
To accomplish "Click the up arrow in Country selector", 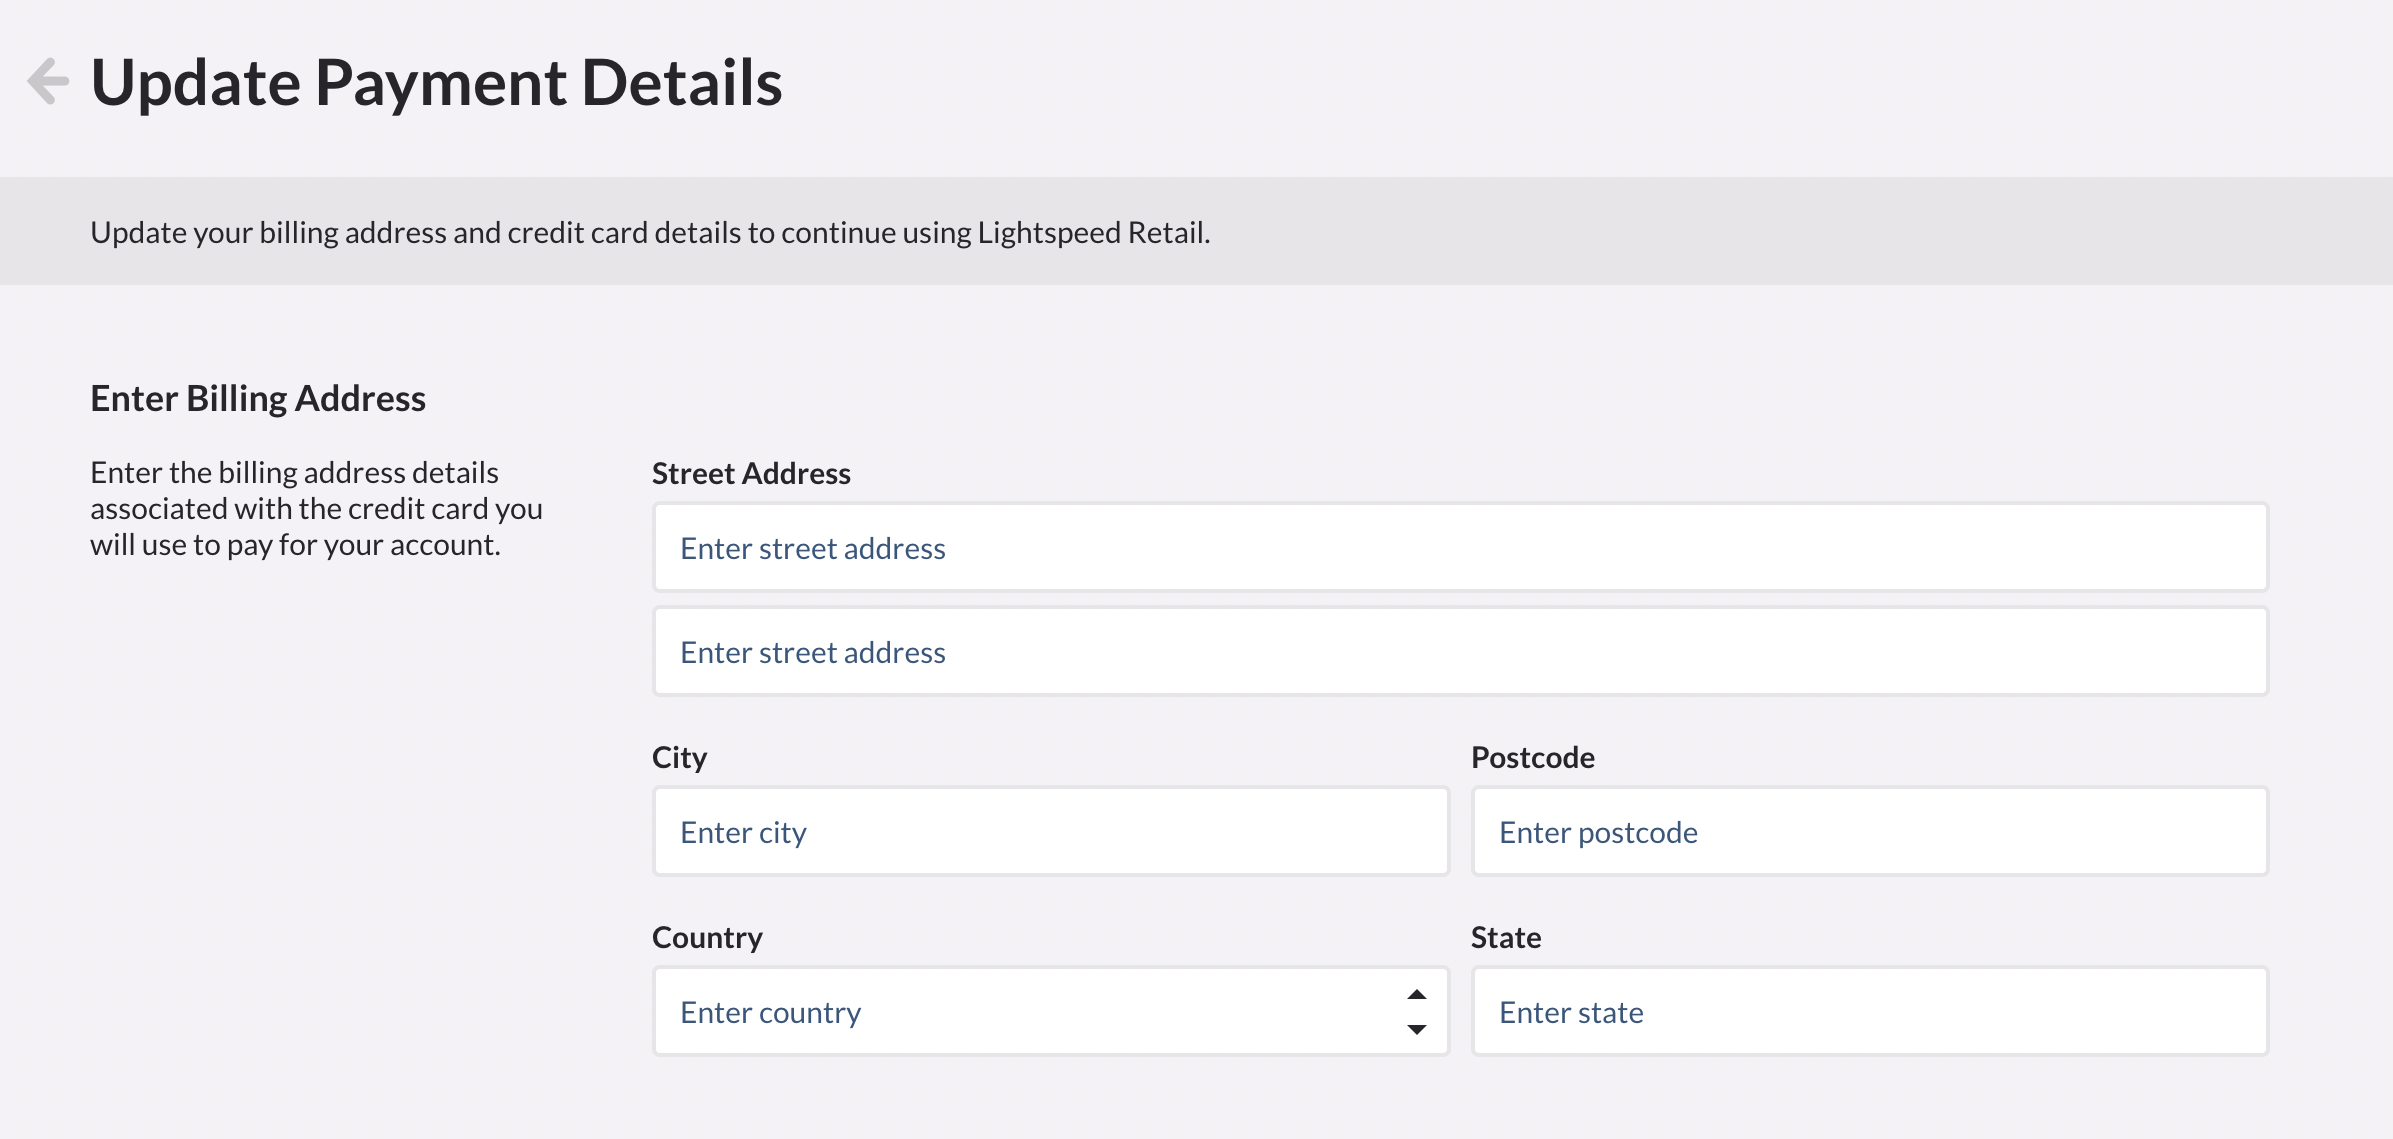I will (1416, 995).
